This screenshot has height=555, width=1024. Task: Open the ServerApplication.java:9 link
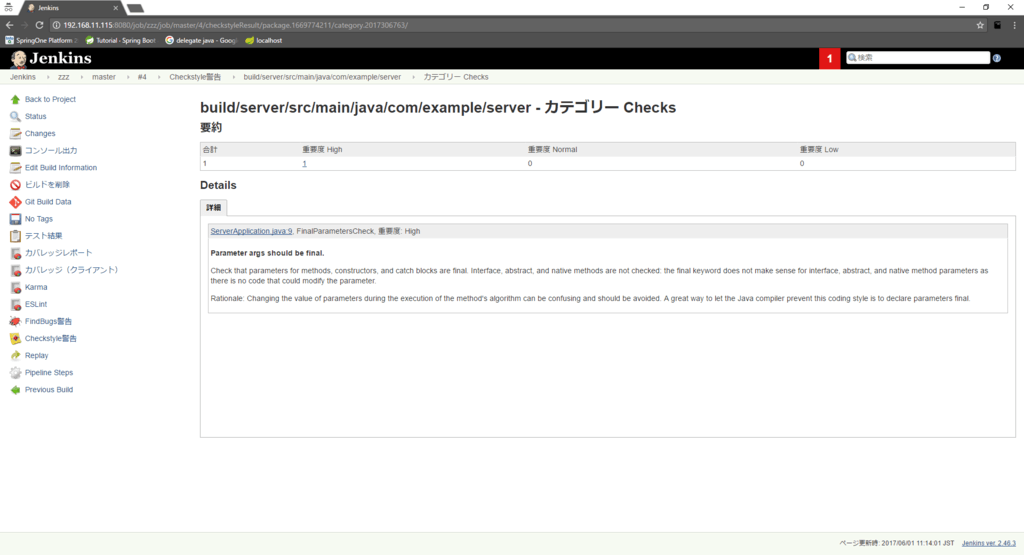click(x=251, y=231)
